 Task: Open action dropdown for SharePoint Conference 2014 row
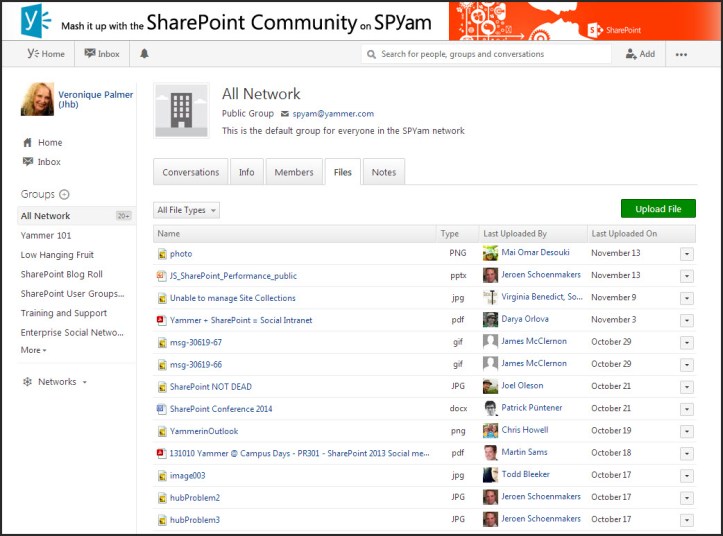point(687,409)
